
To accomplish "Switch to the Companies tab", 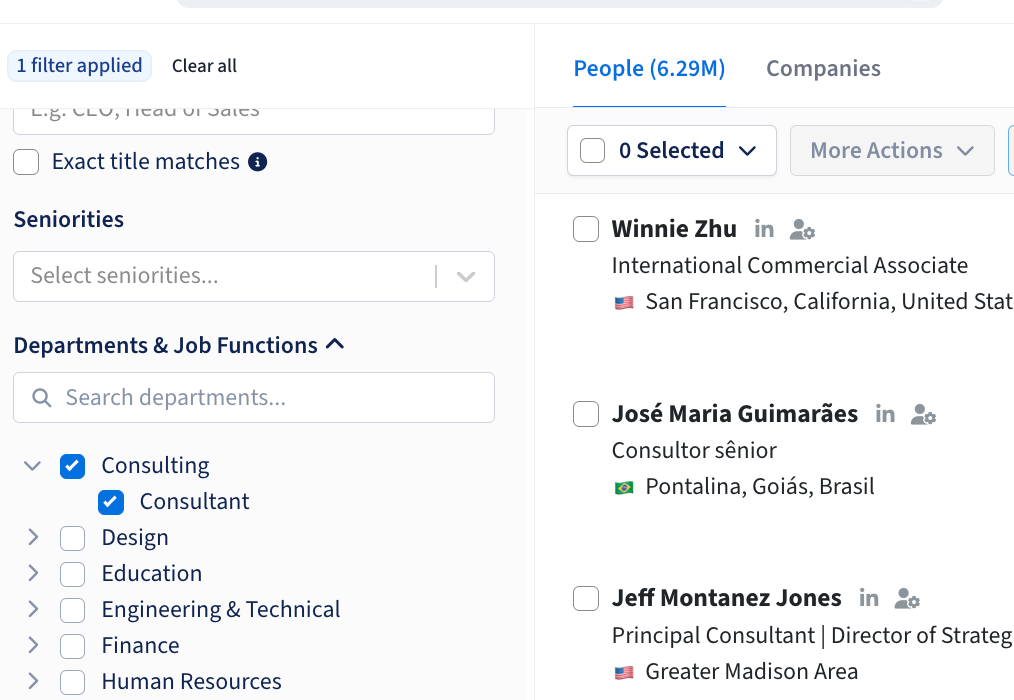I will point(823,69).
